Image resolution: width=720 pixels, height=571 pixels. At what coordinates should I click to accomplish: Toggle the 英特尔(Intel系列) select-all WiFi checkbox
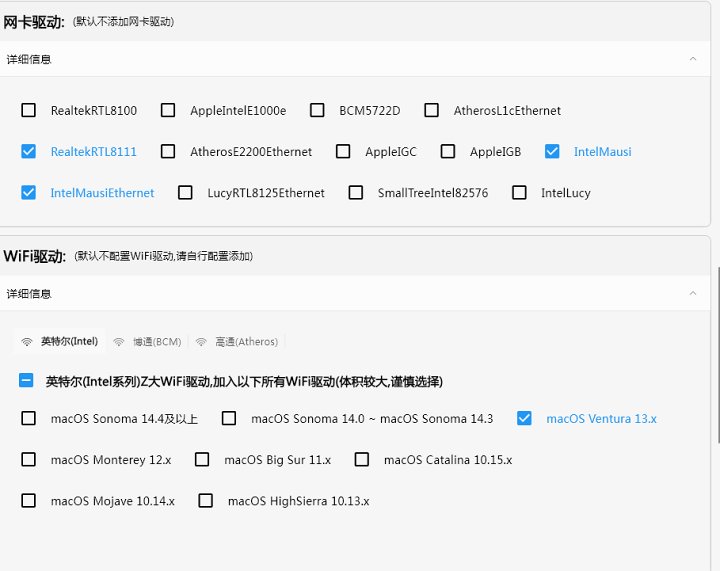pos(28,381)
